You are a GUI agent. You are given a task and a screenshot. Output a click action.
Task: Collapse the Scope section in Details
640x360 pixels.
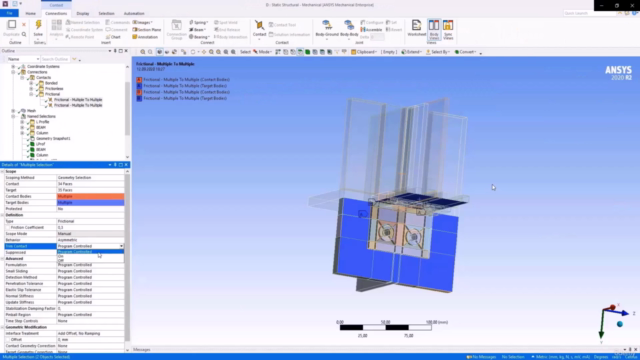2,171
